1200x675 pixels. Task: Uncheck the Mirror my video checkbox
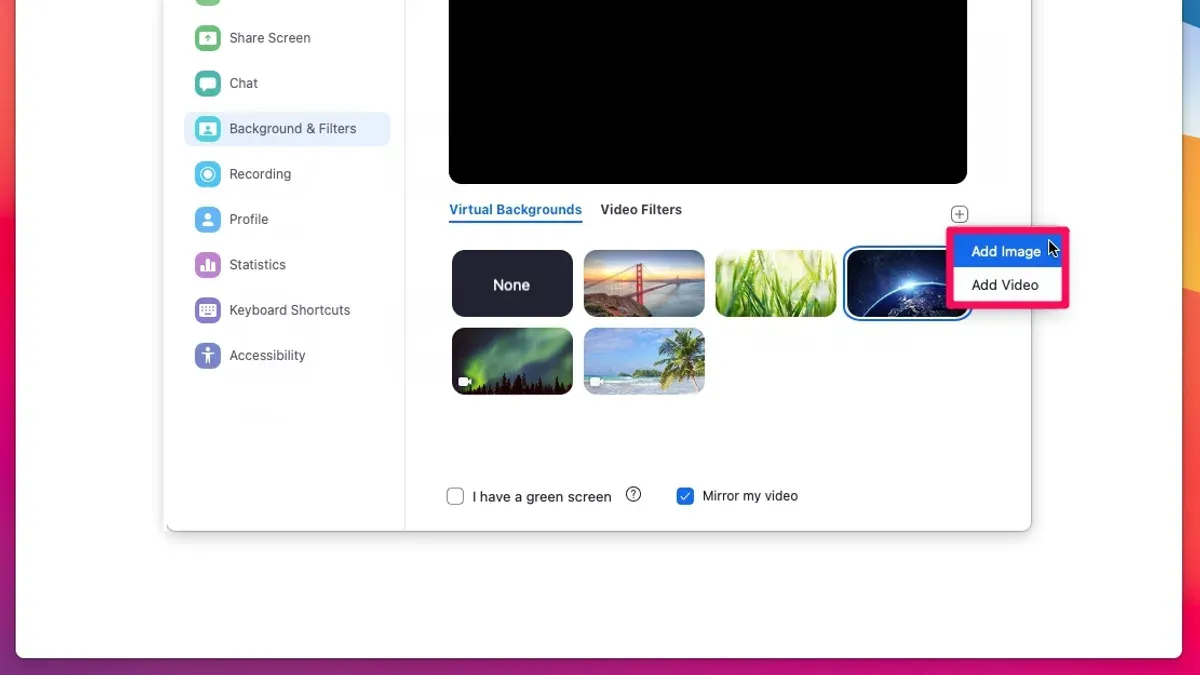coord(685,496)
